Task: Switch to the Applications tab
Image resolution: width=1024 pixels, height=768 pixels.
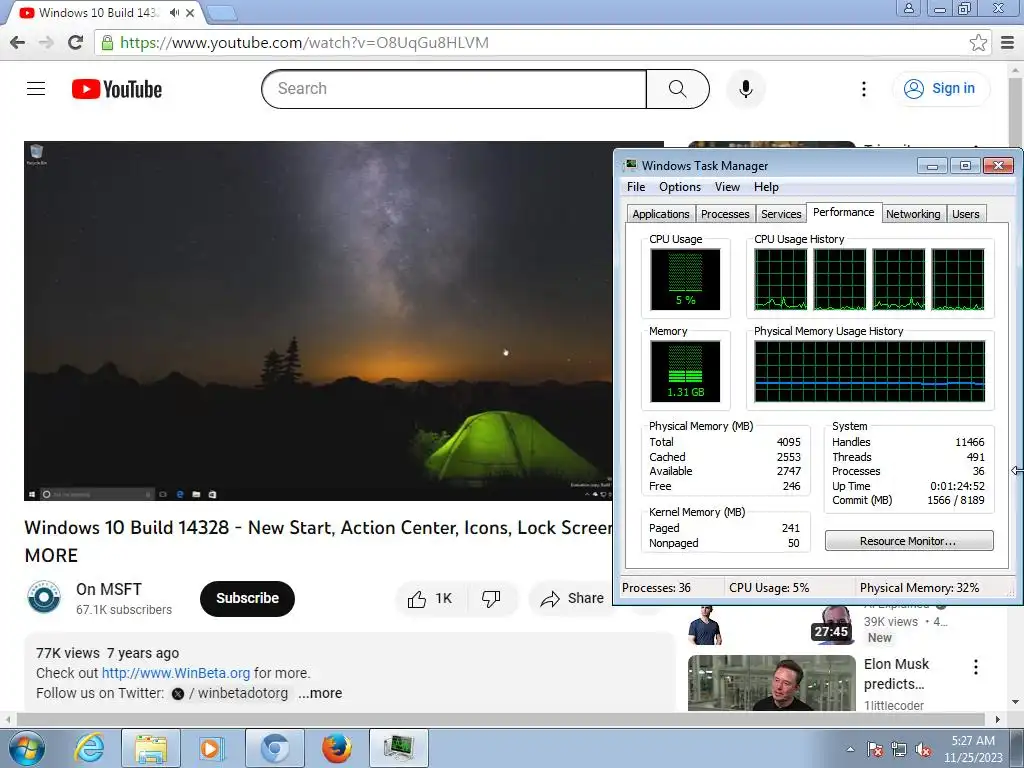Action: coord(660,214)
